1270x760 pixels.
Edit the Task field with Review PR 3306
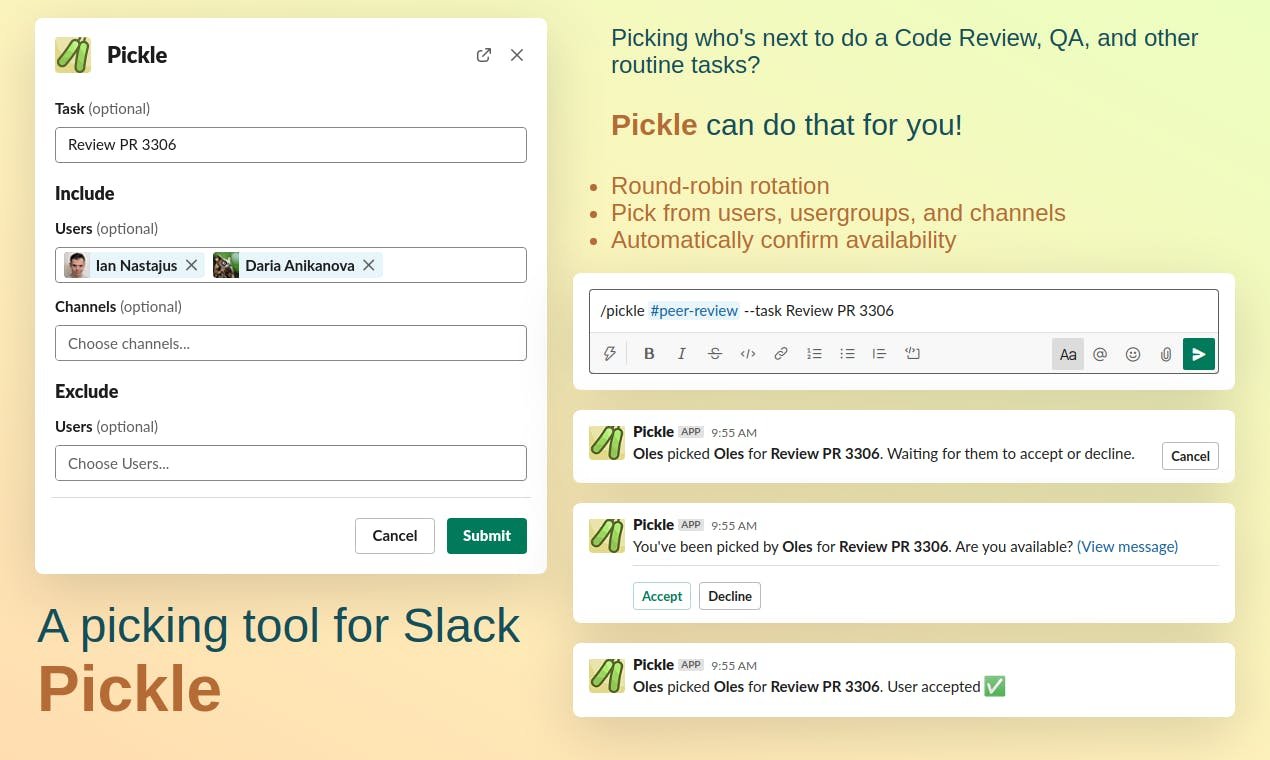point(291,145)
